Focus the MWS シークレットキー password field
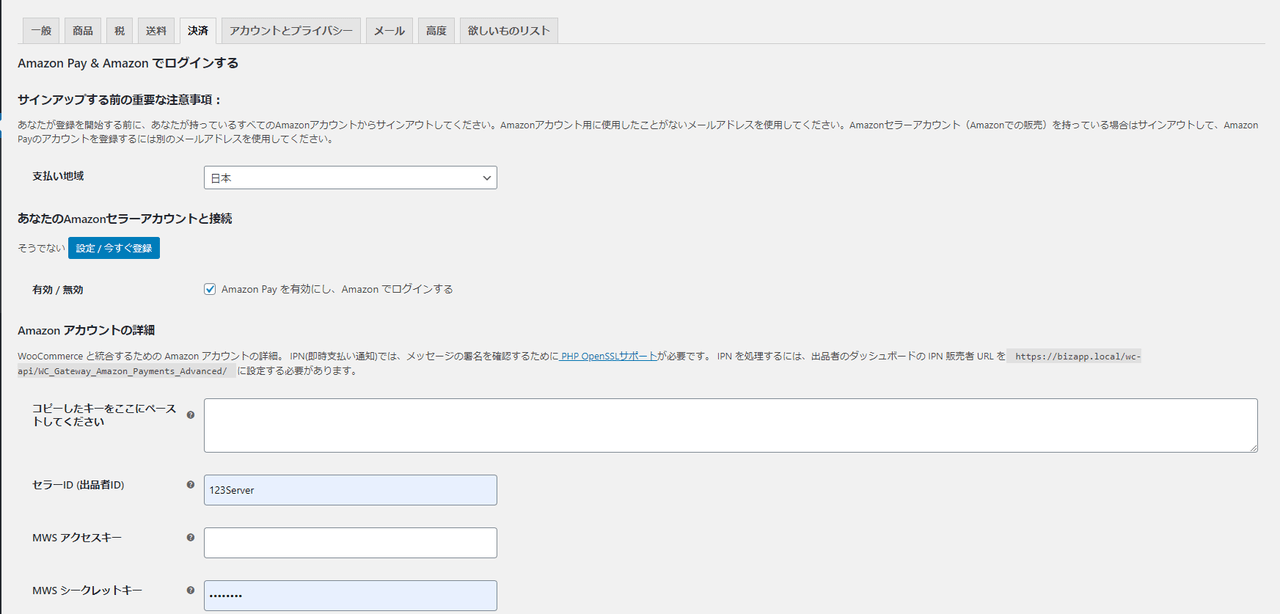This screenshot has width=1280, height=614. point(350,596)
